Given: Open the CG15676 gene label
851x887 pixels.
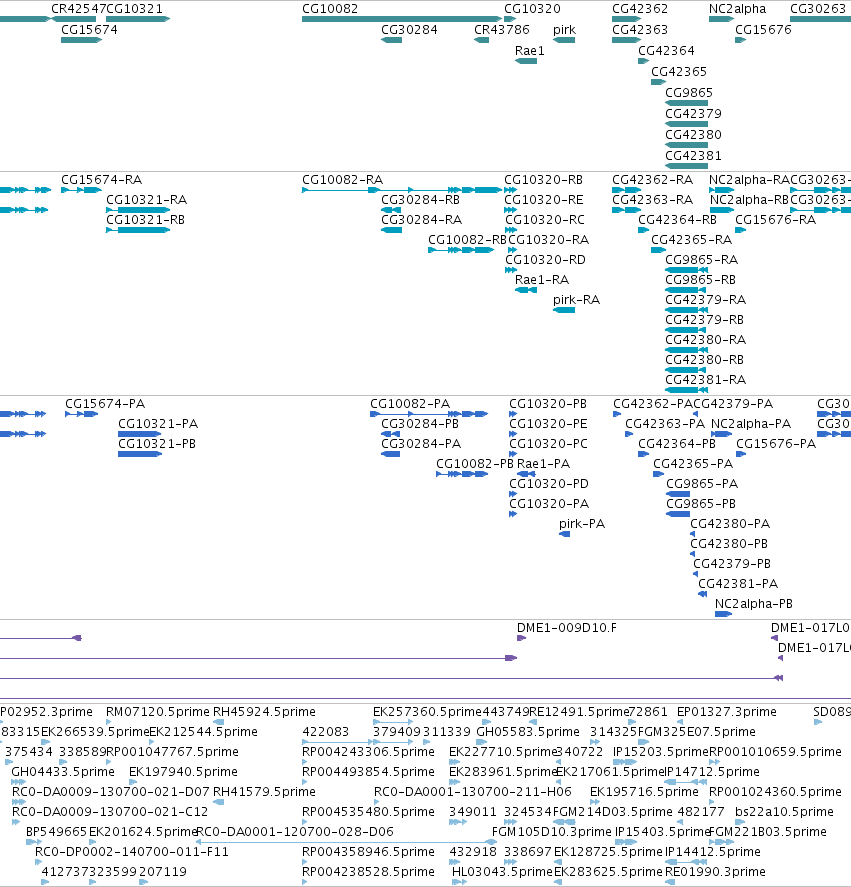Looking at the screenshot, I should click(763, 30).
